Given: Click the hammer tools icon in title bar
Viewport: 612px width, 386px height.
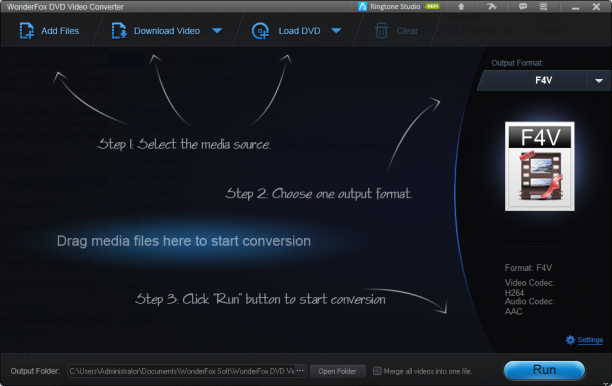Looking at the screenshot, I should click(x=491, y=7).
